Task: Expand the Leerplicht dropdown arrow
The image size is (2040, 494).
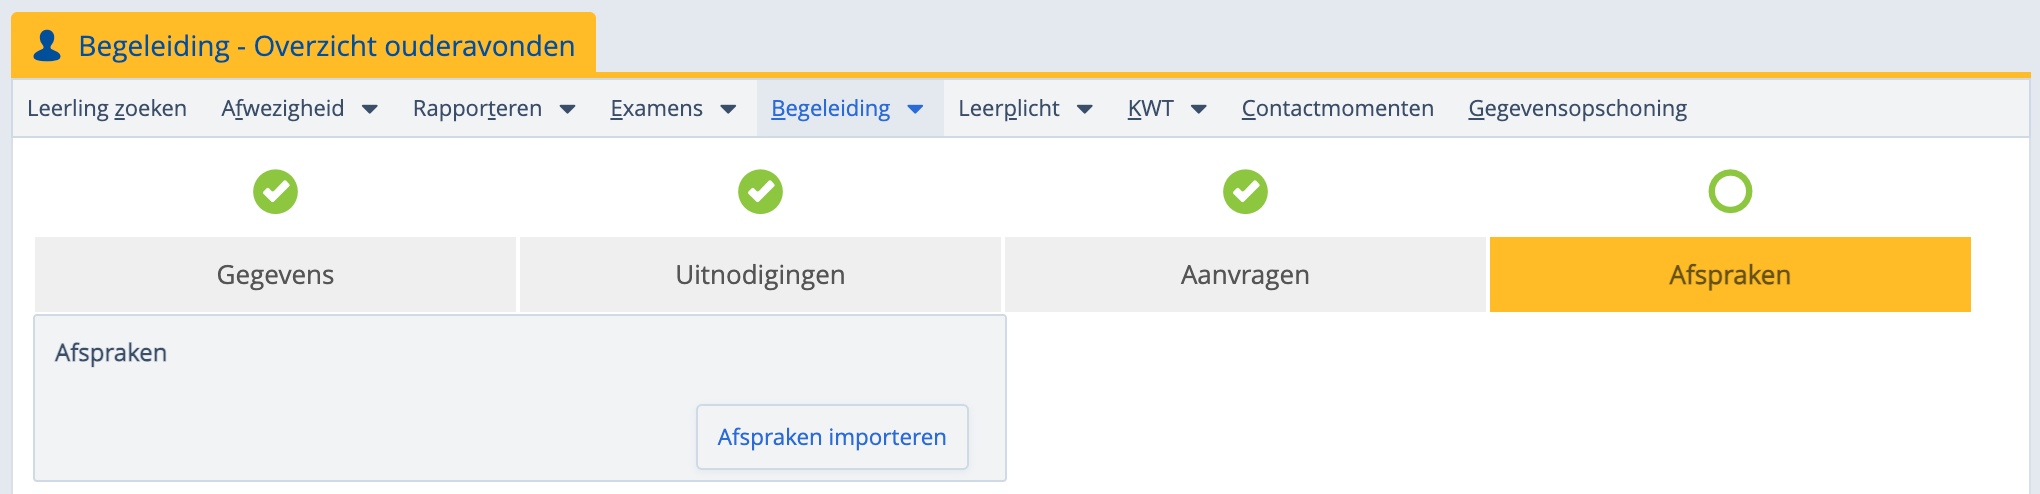Action: coord(1084,109)
